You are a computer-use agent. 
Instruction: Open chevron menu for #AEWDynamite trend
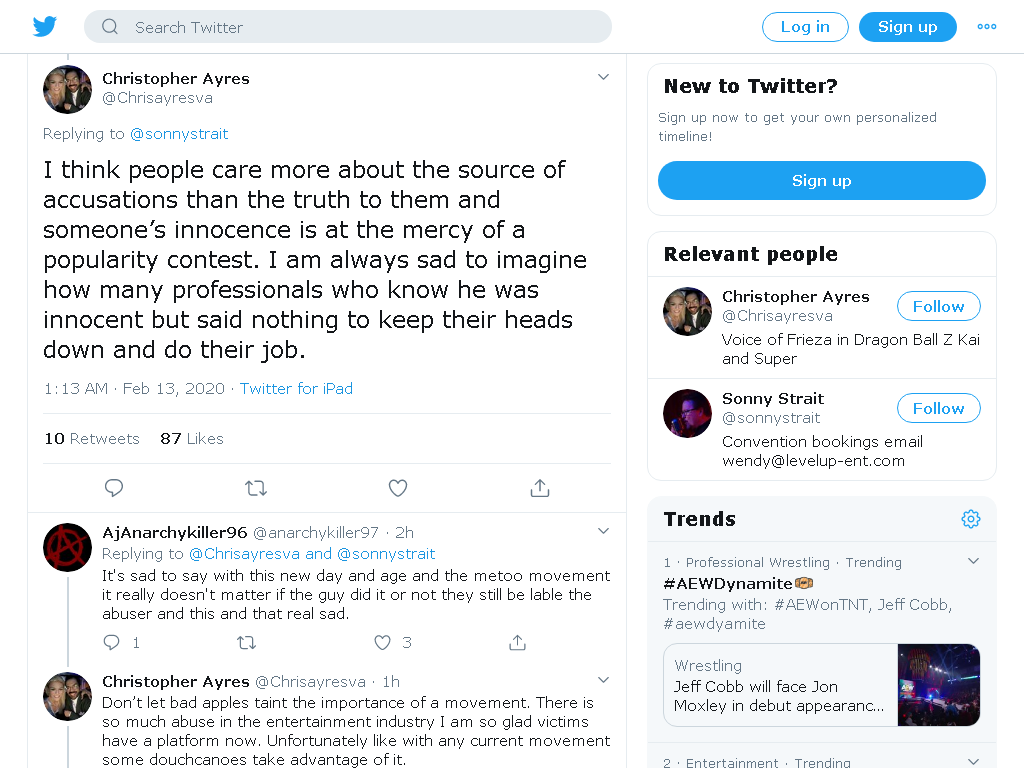[x=973, y=561]
